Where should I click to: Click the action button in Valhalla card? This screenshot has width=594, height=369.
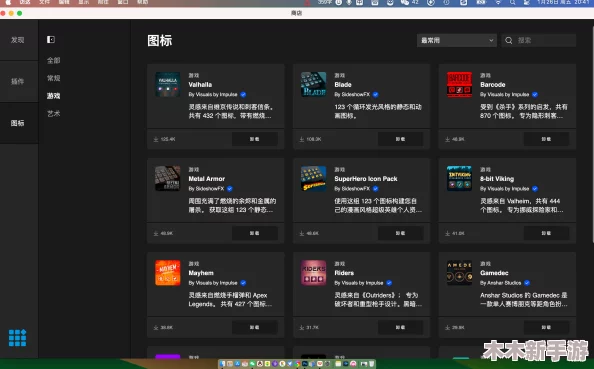coord(255,139)
